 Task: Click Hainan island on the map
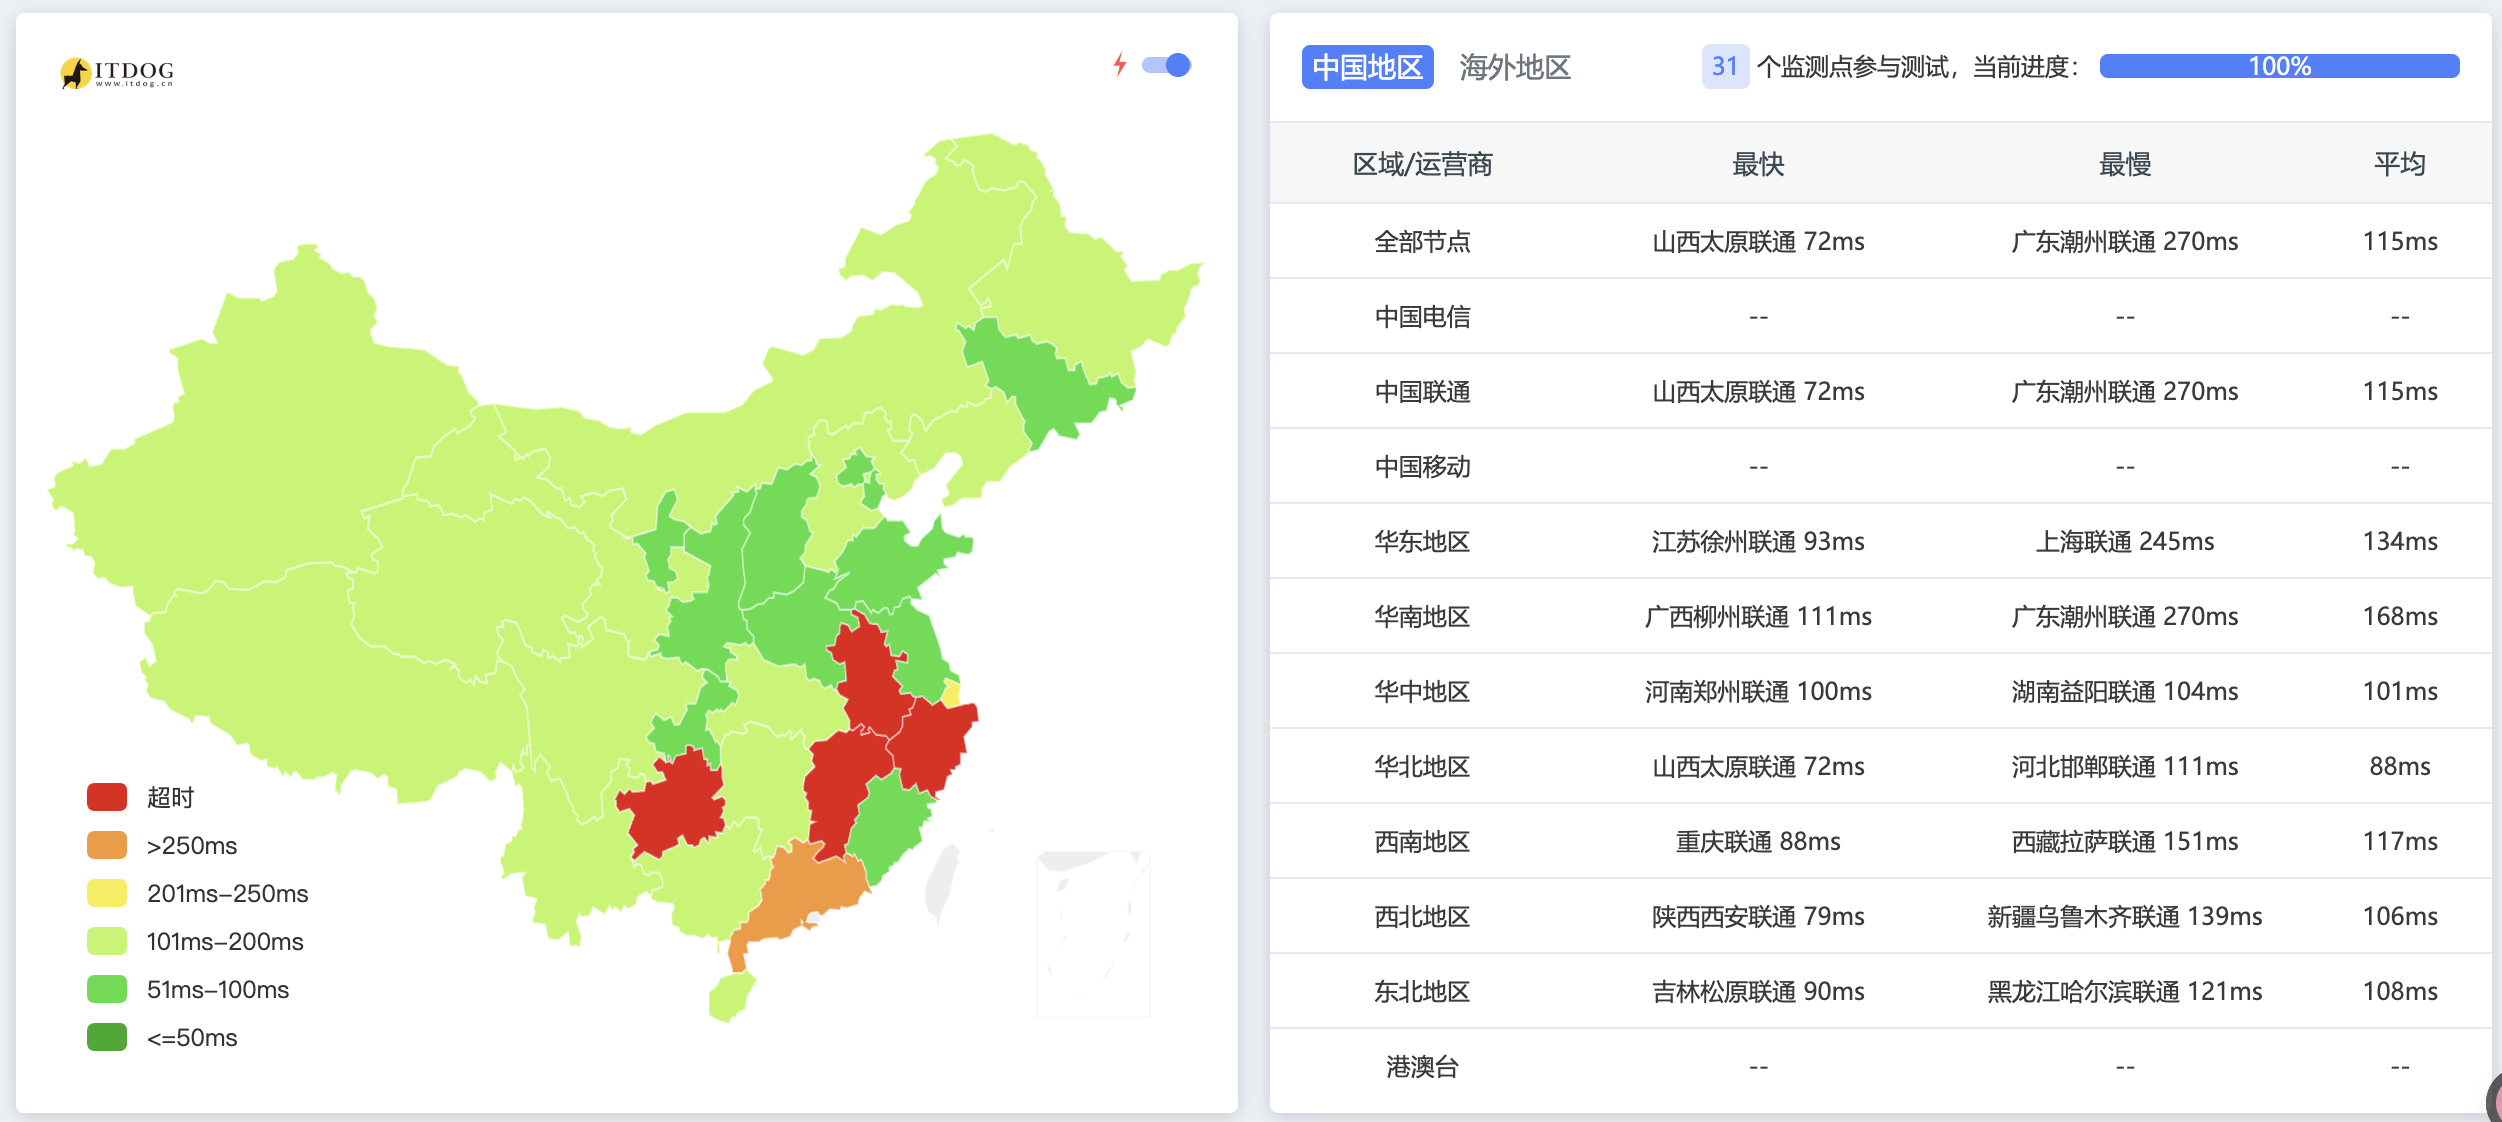pos(731,996)
